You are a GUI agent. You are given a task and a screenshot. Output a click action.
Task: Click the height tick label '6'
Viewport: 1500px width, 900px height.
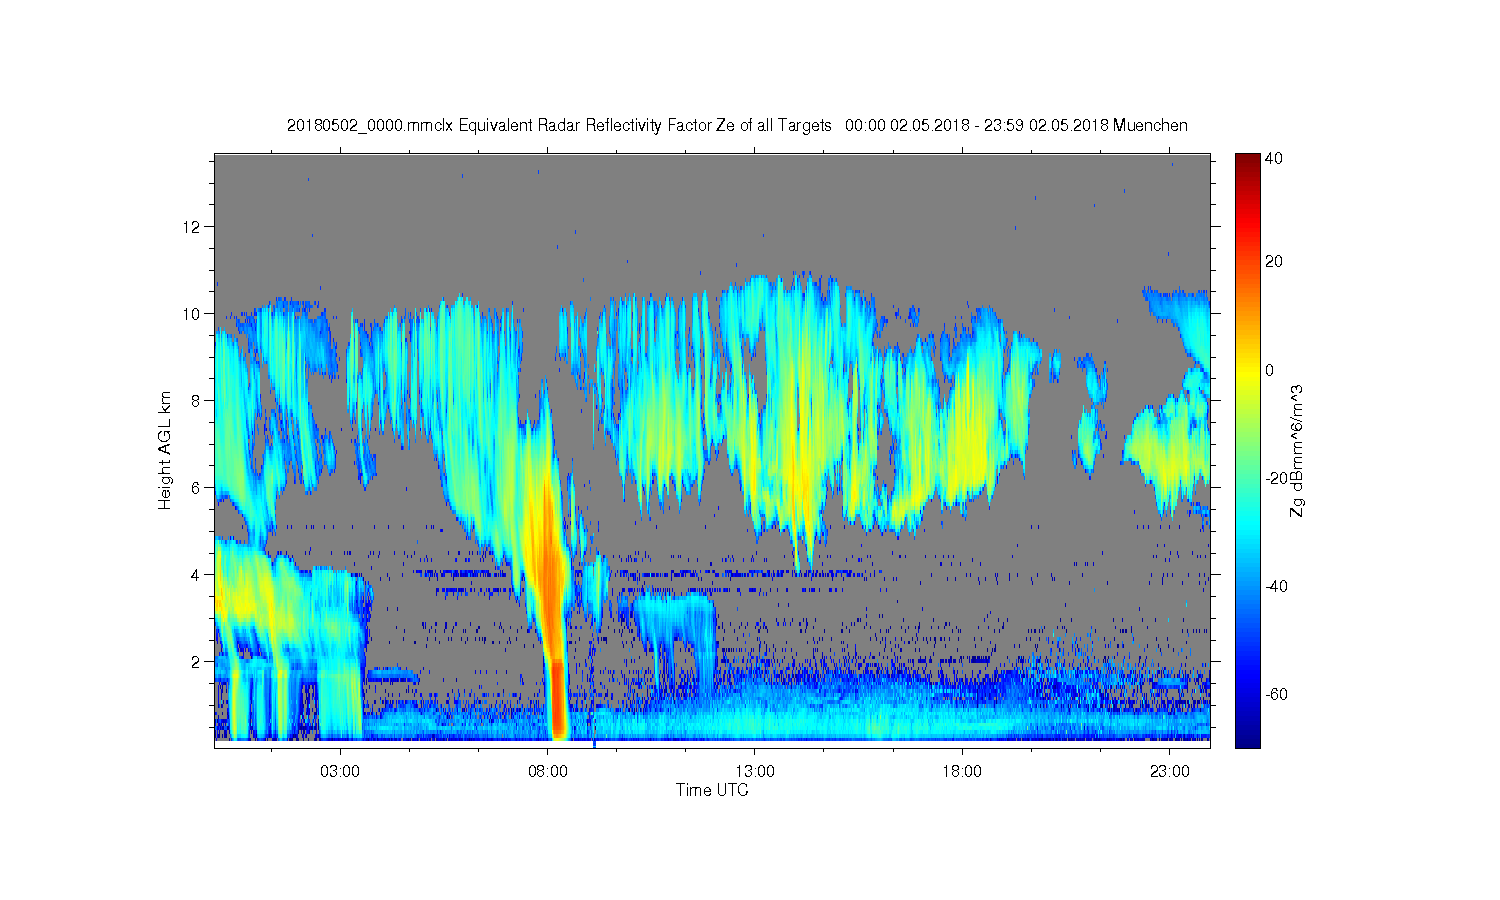coord(195,488)
